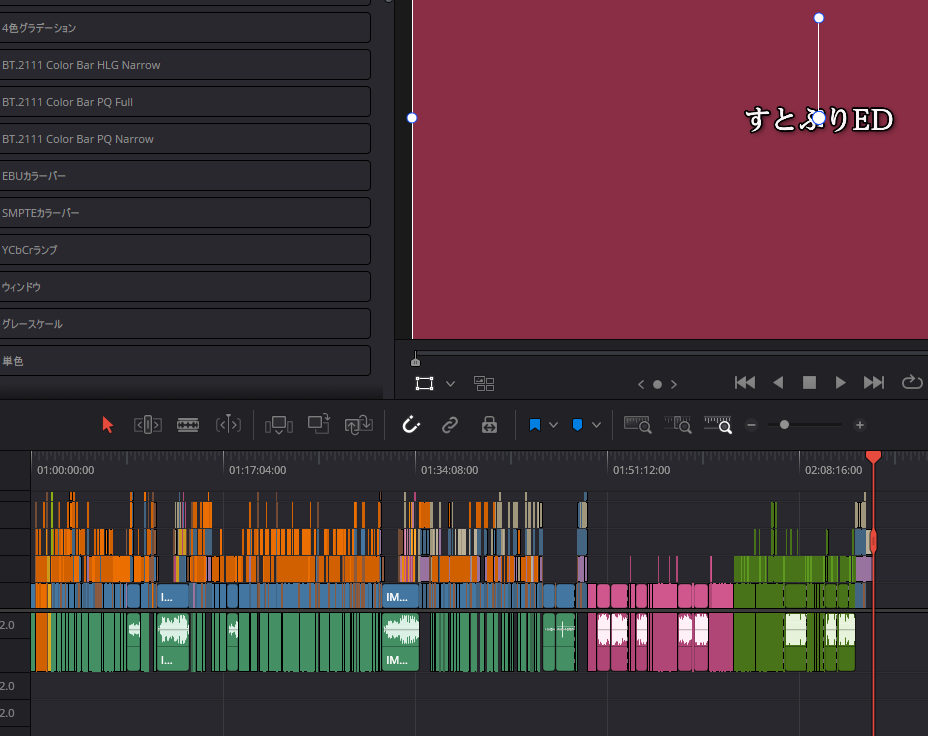Open viewer overlay mode dropdown chevron
928x736 pixels.
[x=450, y=383]
